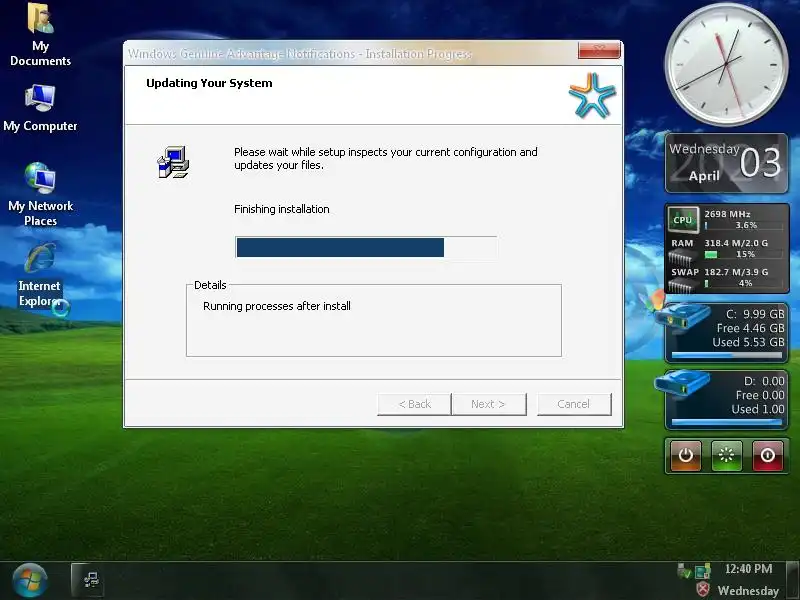Click the star logo in the installer dialog
The width and height of the screenshot is (800, 600).
tap(592, 95)
